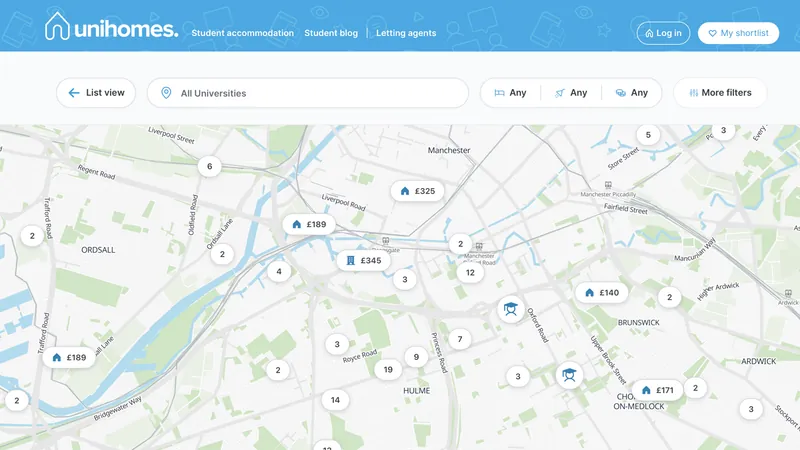This screenshot has height=450, width=800.
Task: Expand the 3 cluster between the 7 marker and Oxford Road
Action: [518, 376]
